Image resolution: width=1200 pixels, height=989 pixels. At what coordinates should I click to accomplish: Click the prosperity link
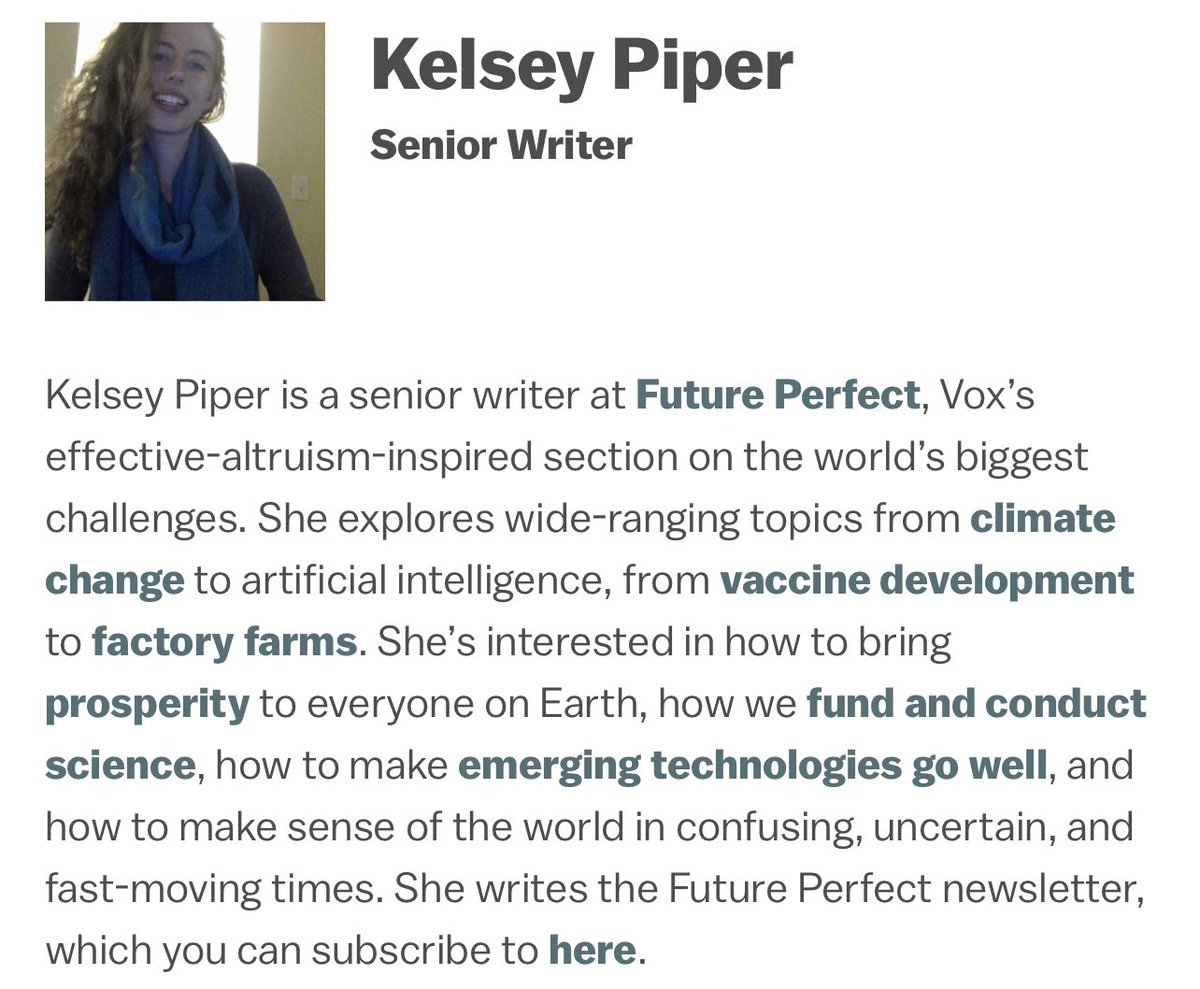point(147,704)
